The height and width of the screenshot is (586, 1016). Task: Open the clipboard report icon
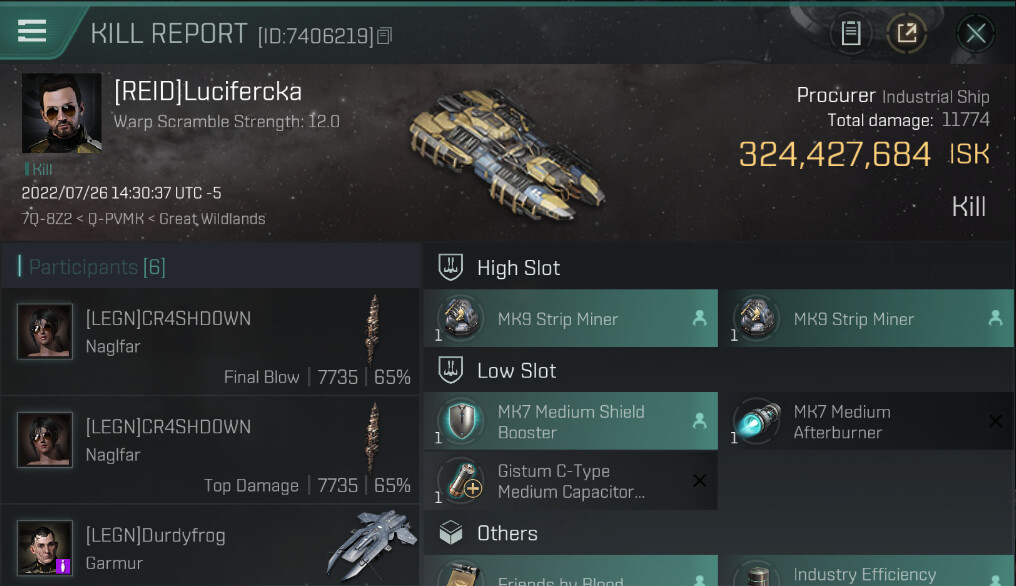[x=850, y=33]
